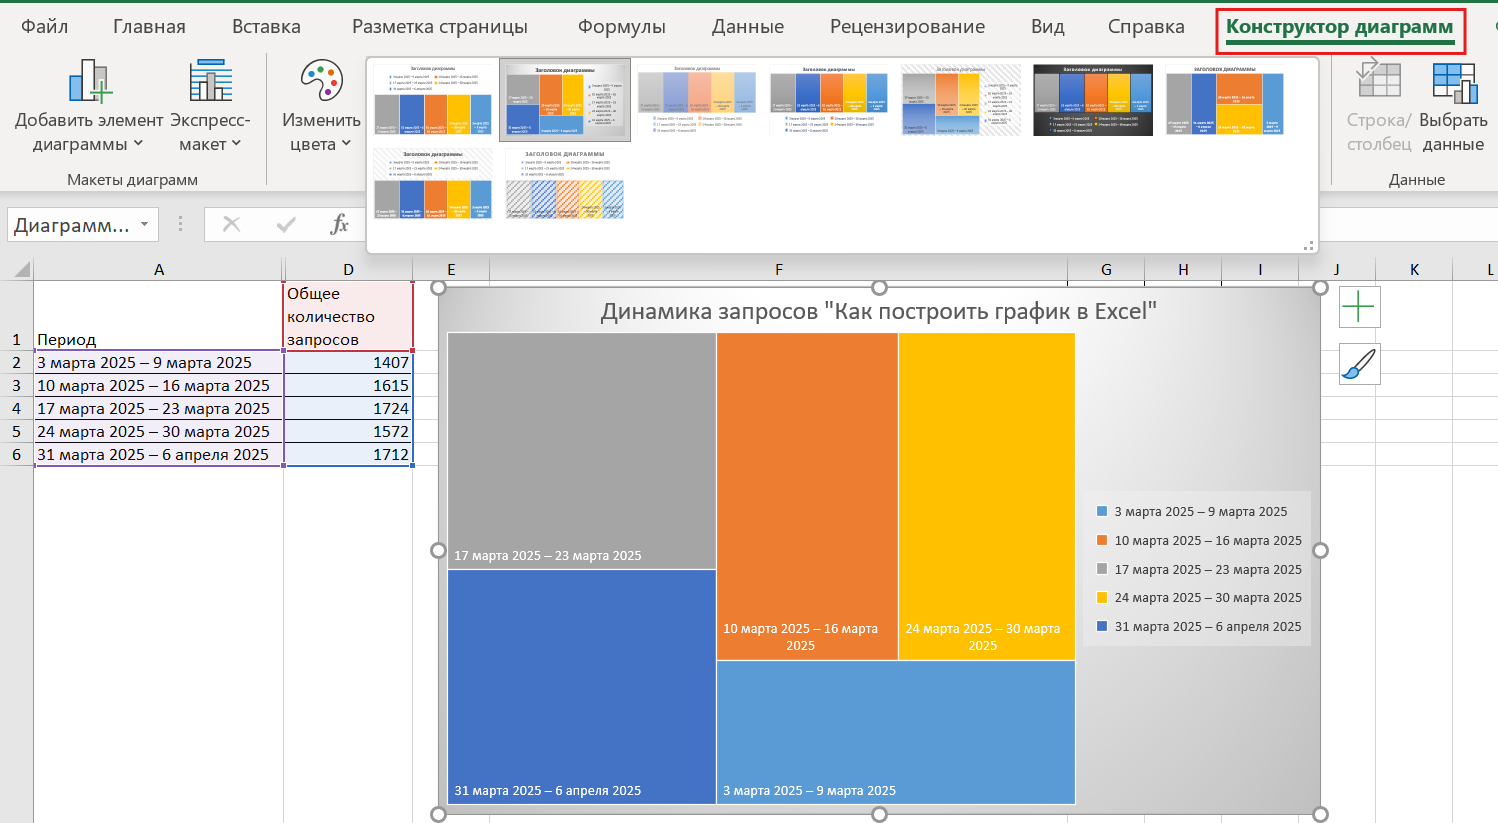Select cell with value 1724
The height and width of the screenshot is (823, 1498).
pyautogui.click(x=348, y=409)
